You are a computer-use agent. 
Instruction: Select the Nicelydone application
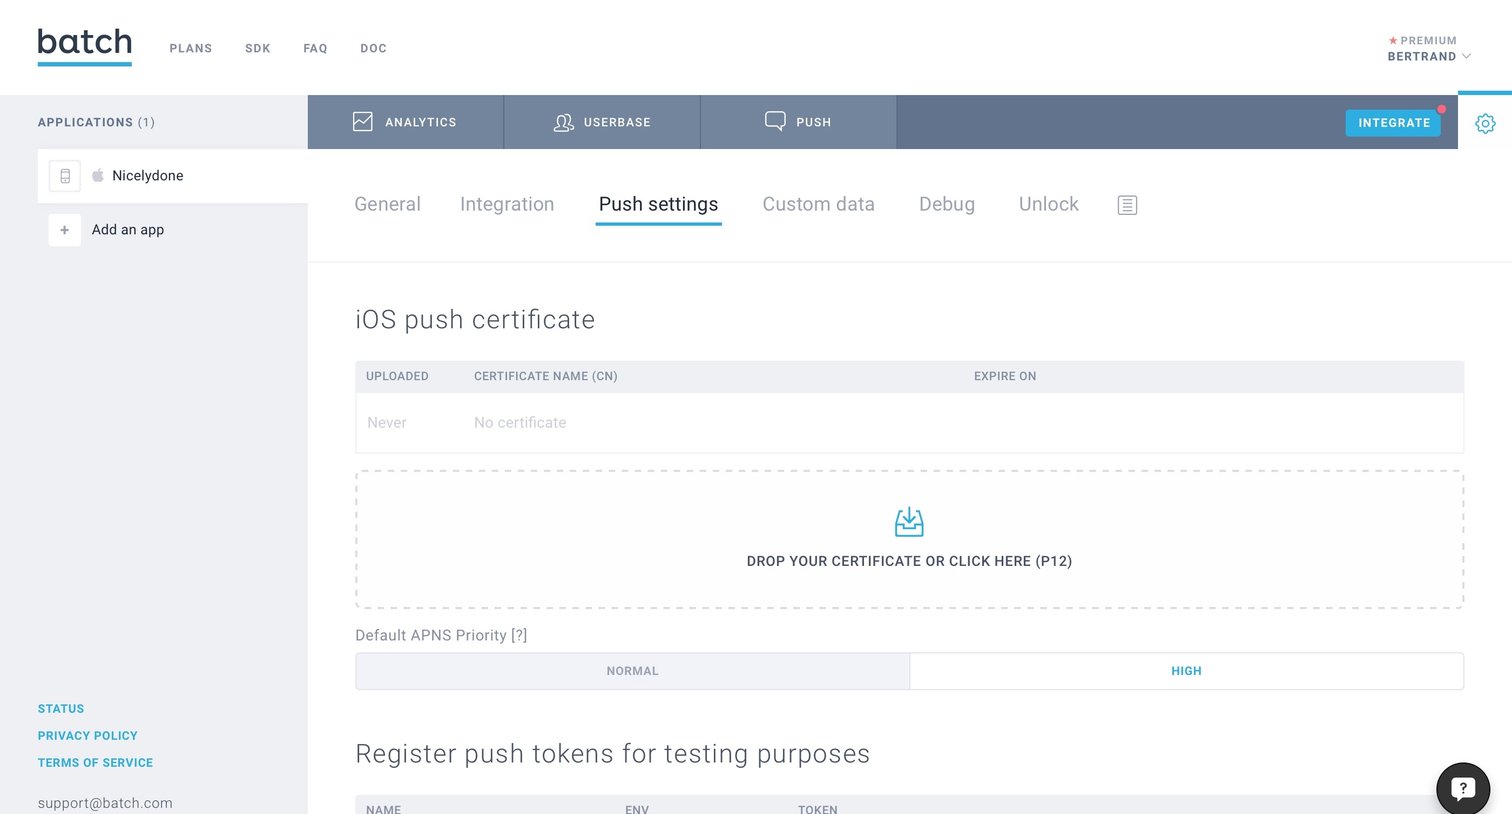pyautogui.click(x=173, y=176)
